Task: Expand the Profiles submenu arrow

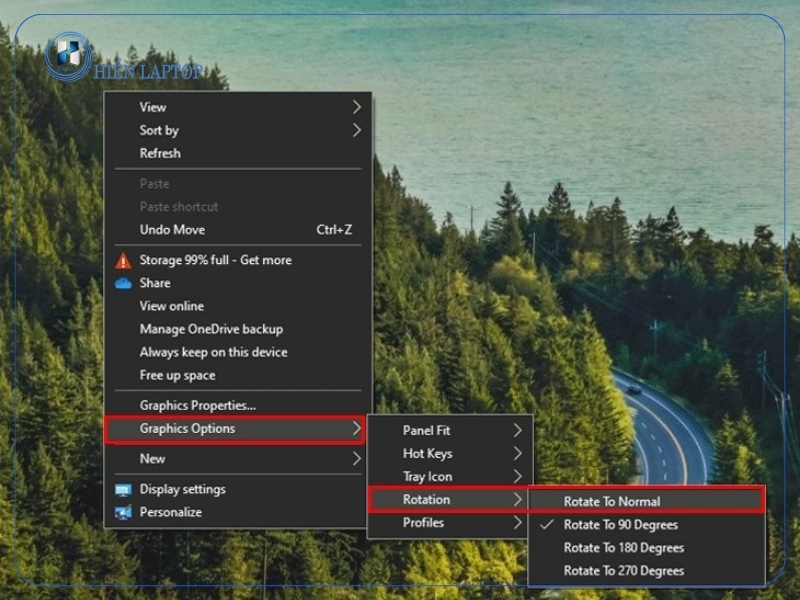Action: pos(517,522)
